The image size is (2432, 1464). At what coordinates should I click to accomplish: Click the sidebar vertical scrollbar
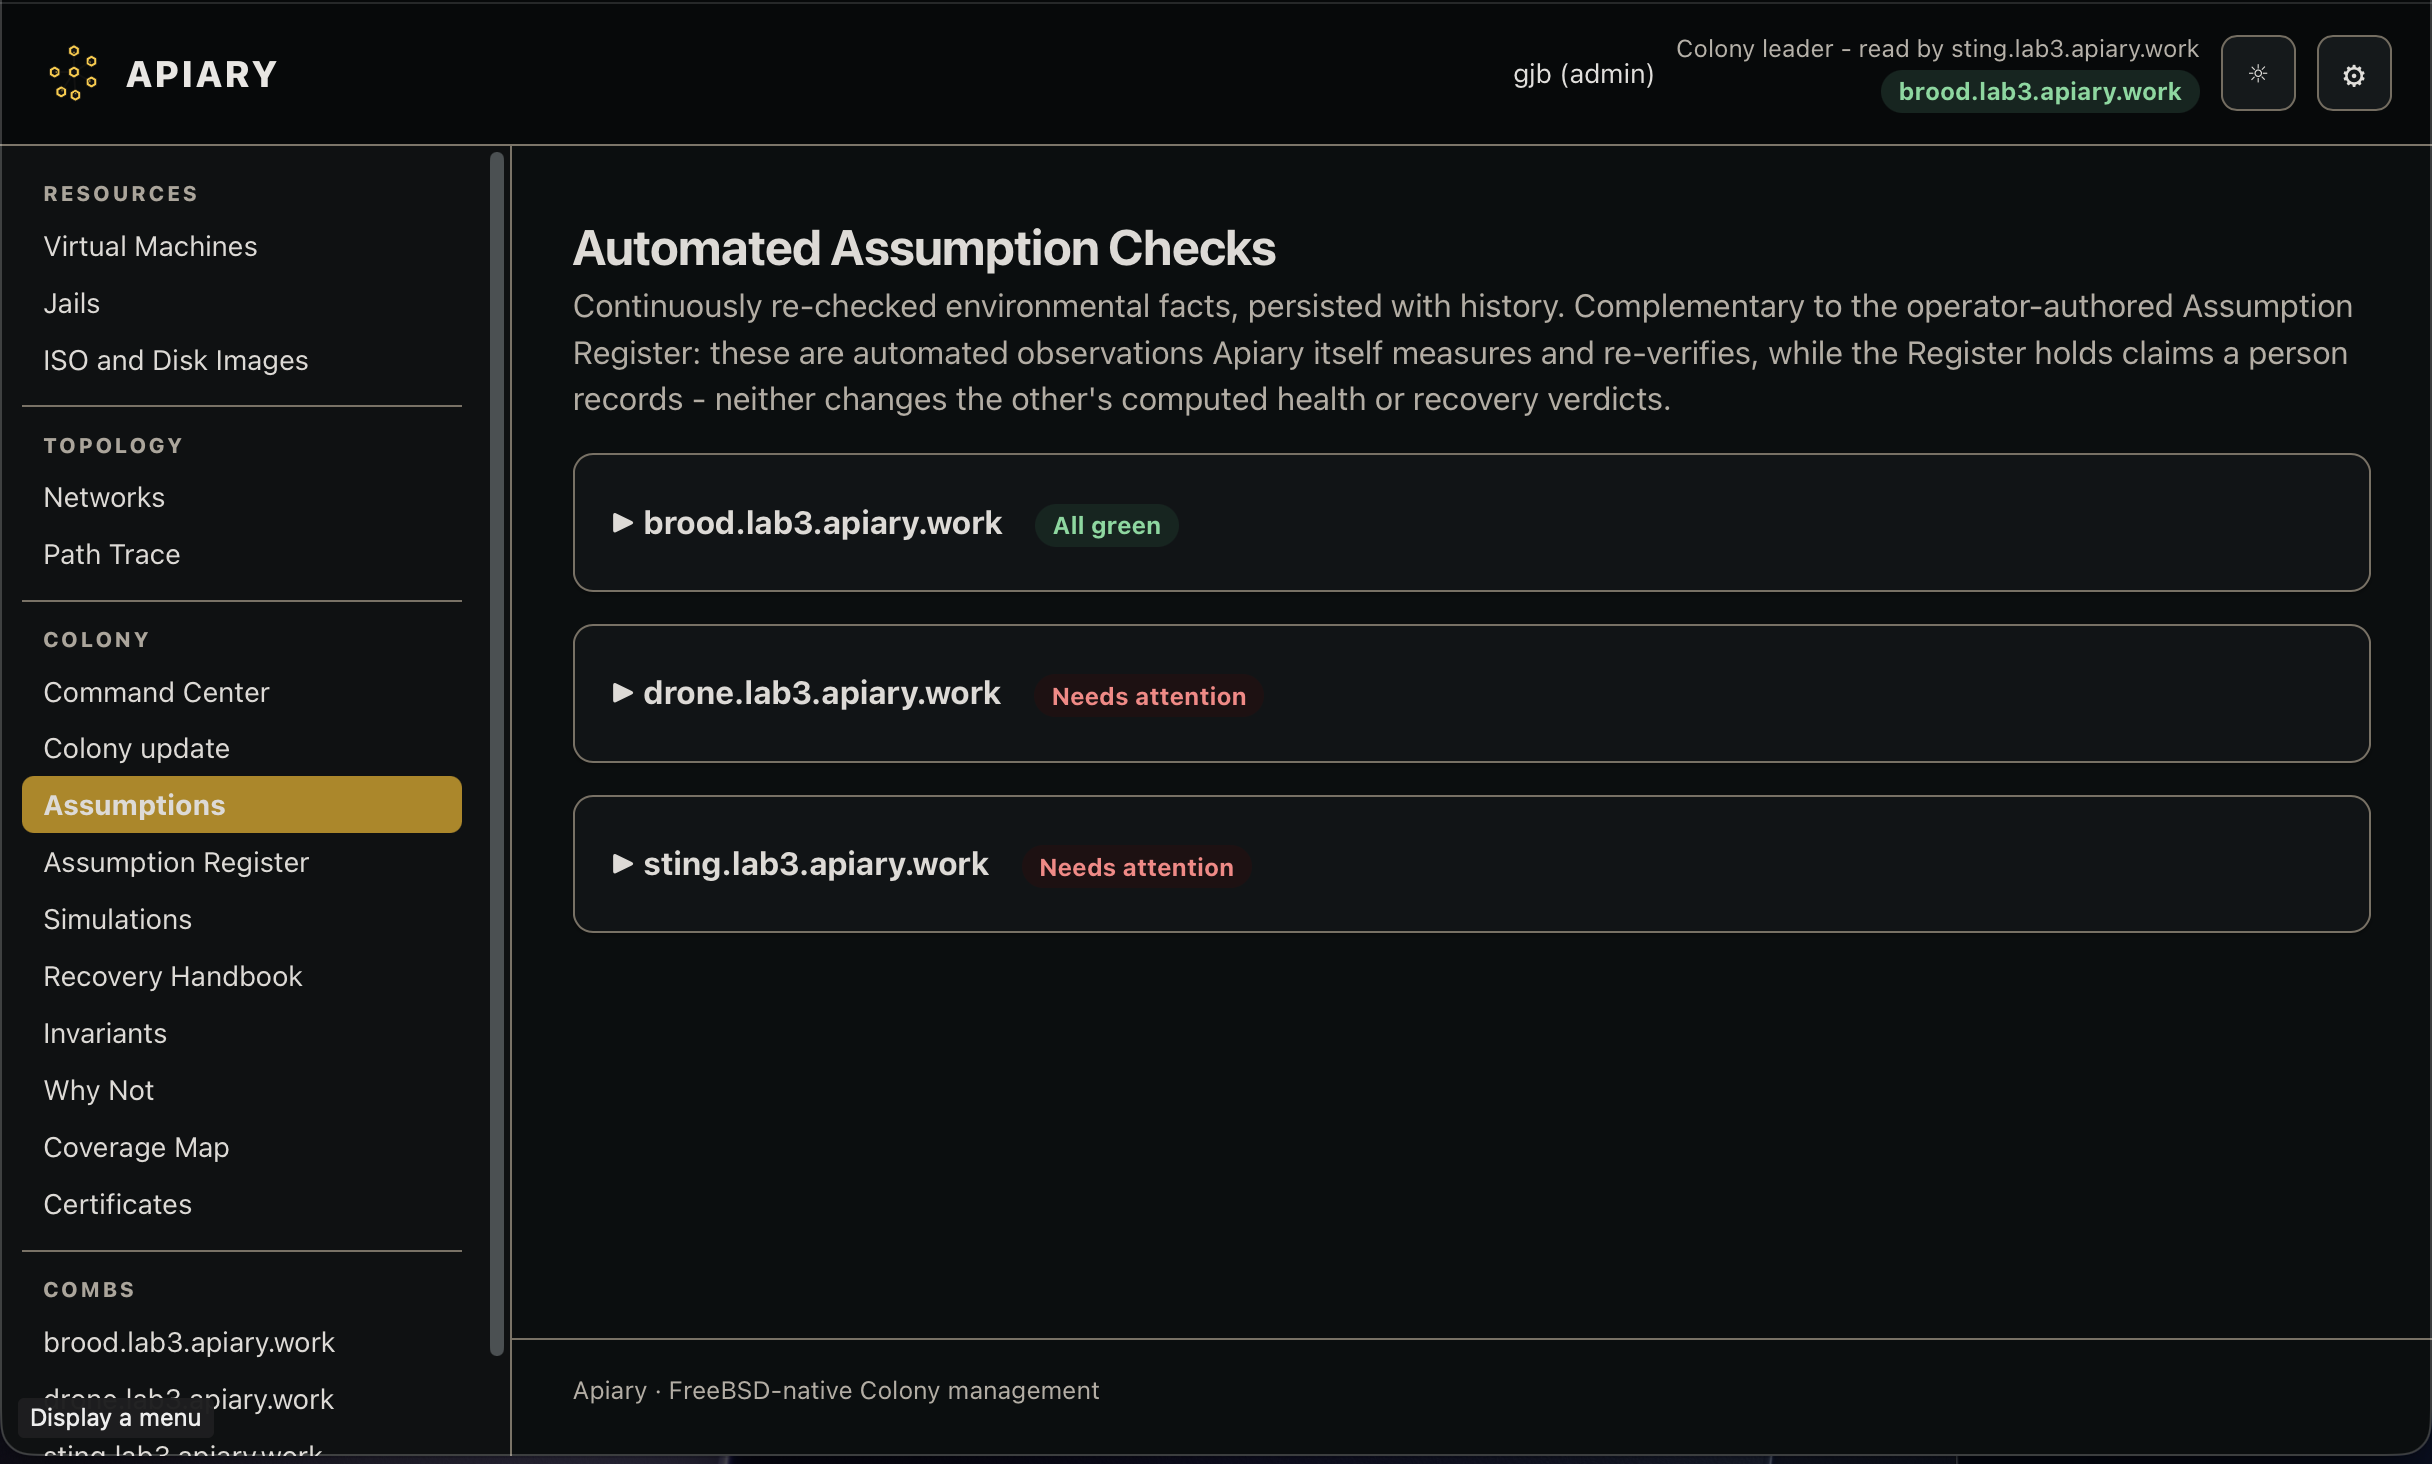tap(497, 752)
